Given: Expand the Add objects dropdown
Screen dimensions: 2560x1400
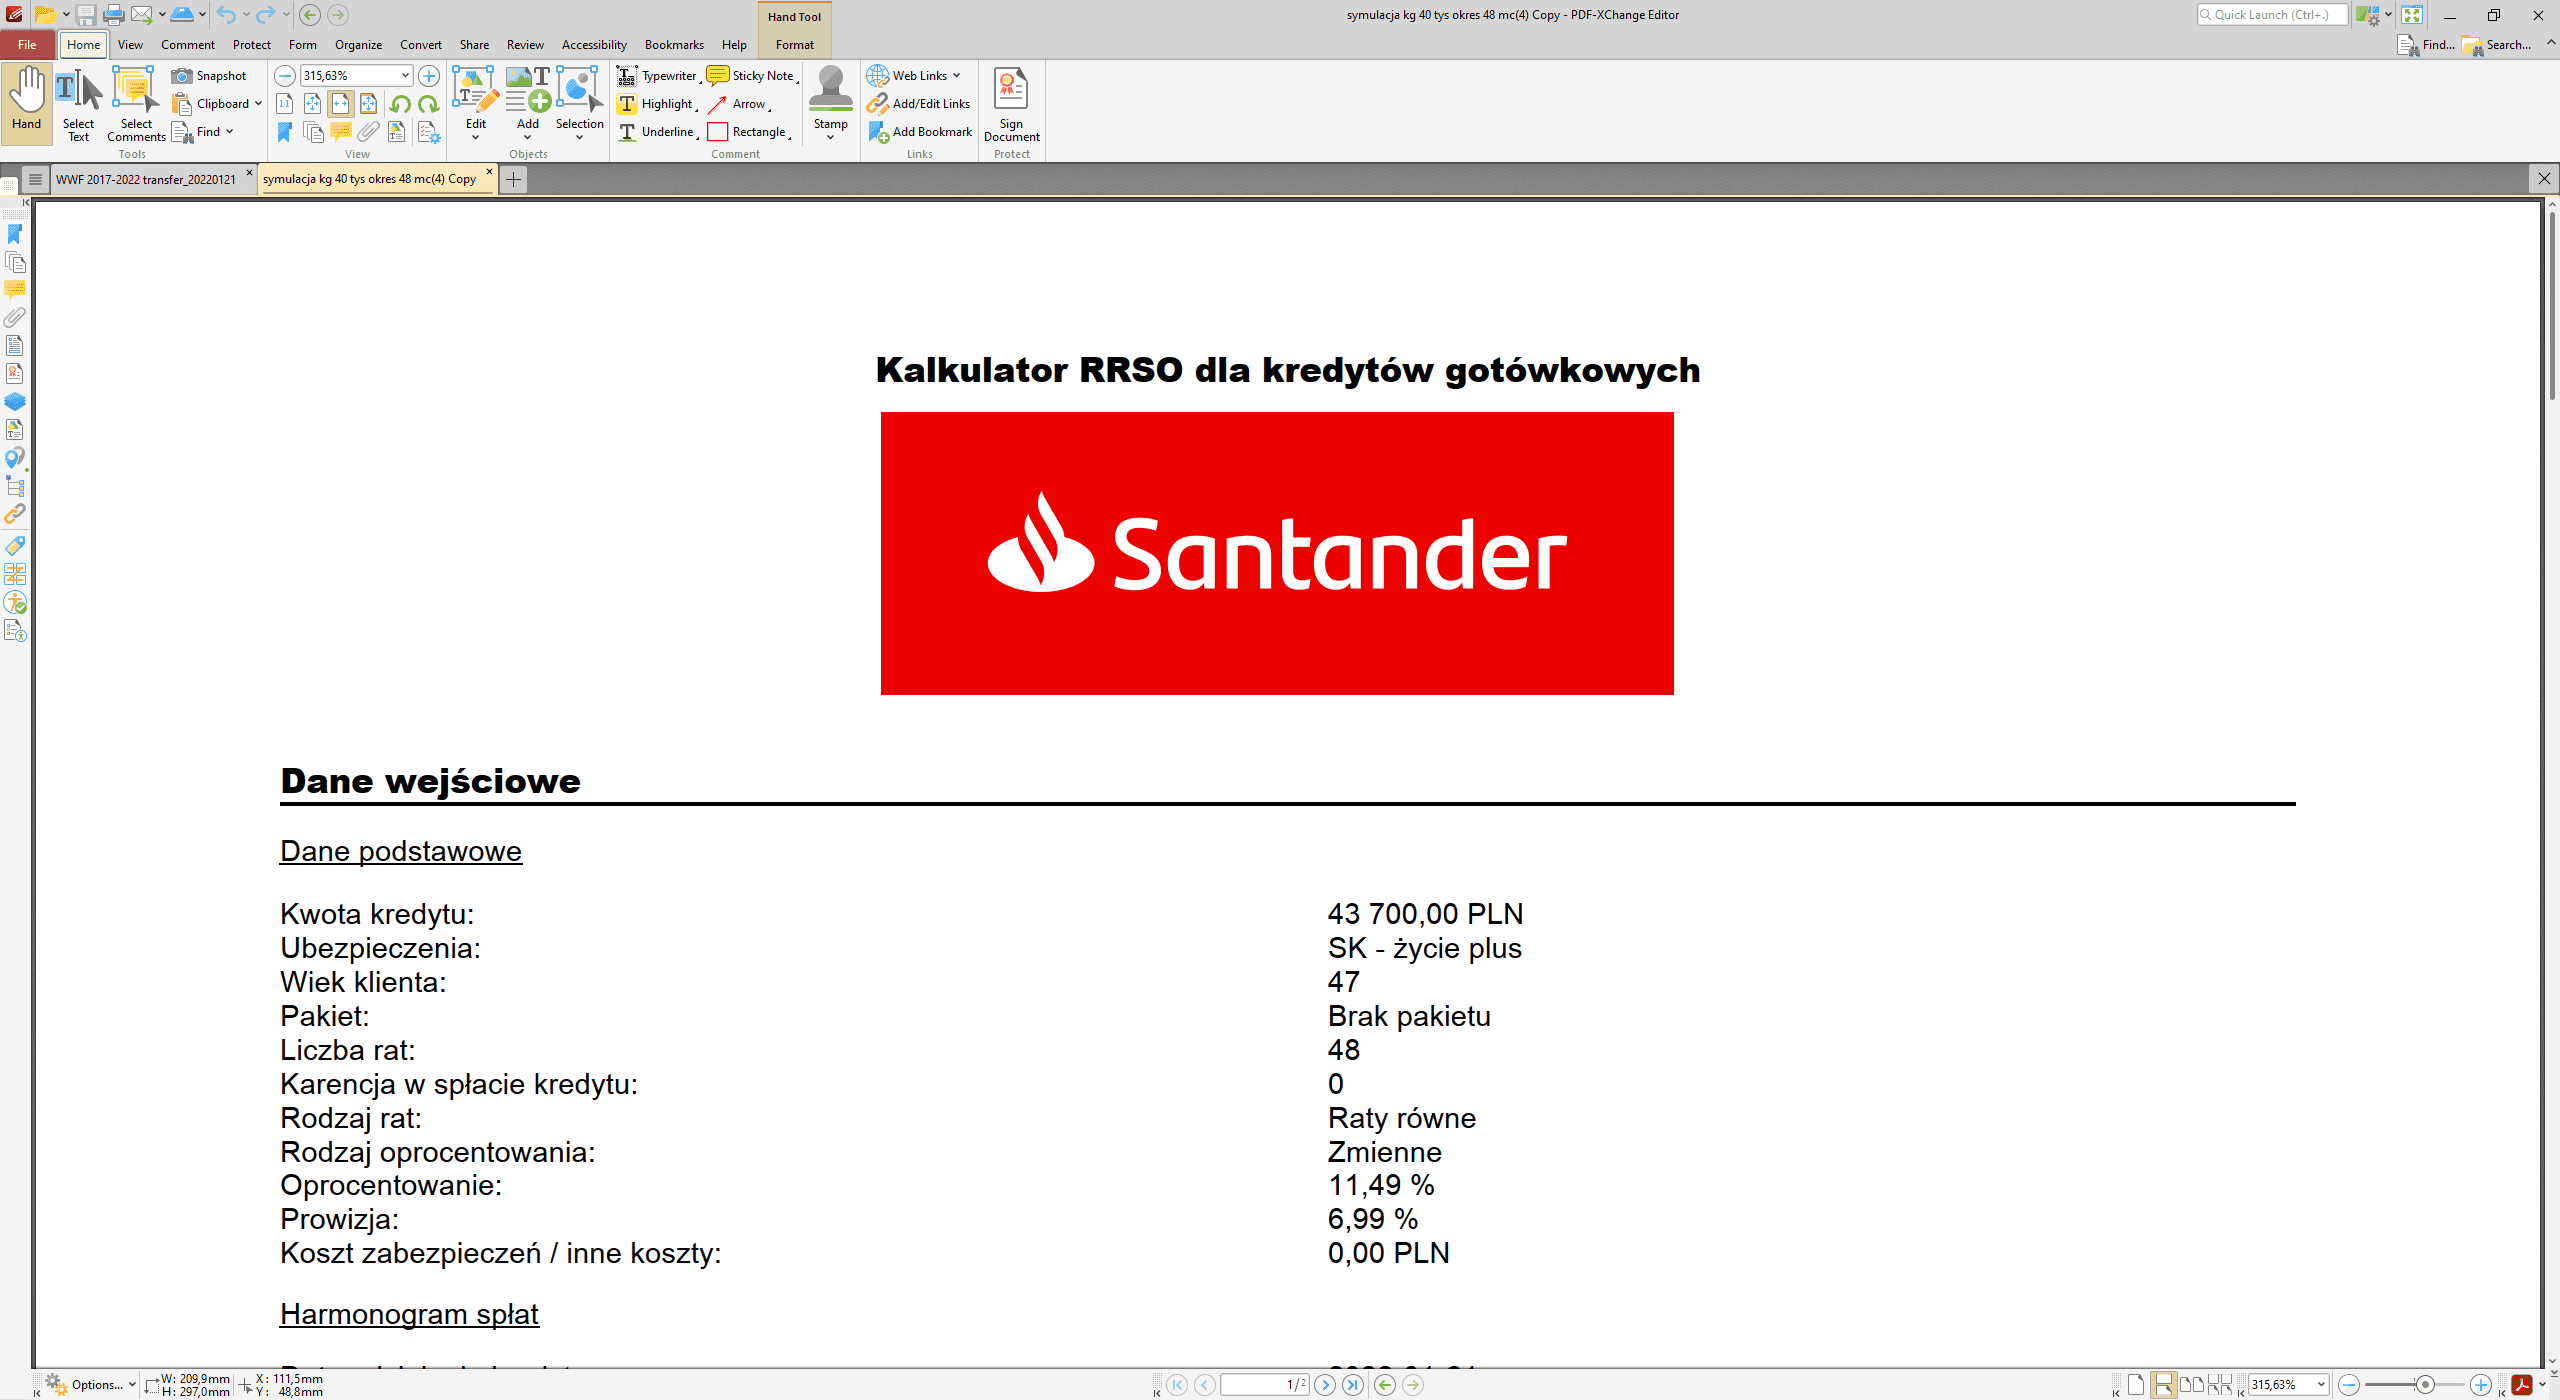Looking at the screenshot, I should click(528, 138).
